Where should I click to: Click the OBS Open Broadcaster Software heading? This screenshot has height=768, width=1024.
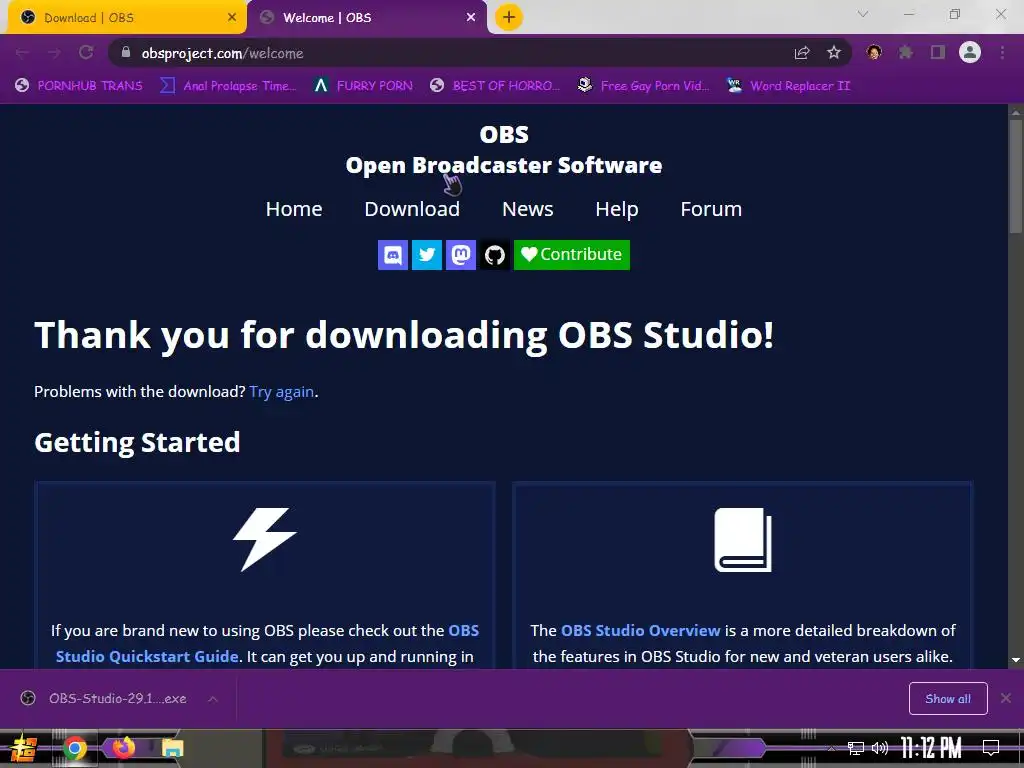click(504, 150)
